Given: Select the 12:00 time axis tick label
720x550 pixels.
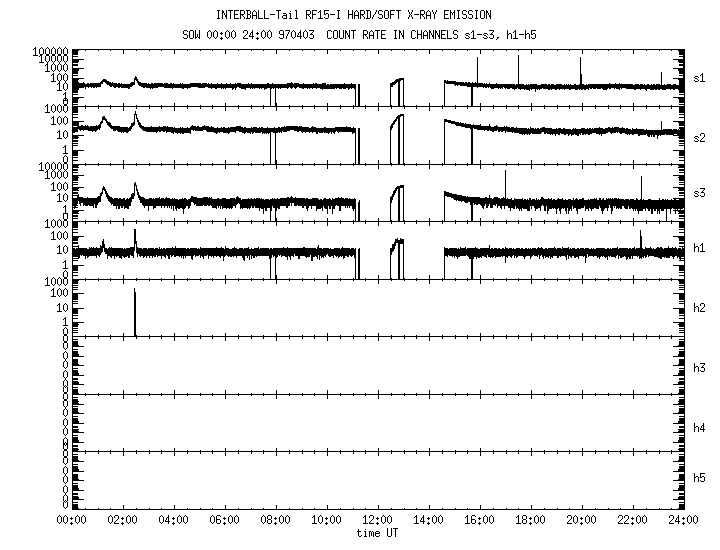Looking at the screenshot, I should 377,521.
